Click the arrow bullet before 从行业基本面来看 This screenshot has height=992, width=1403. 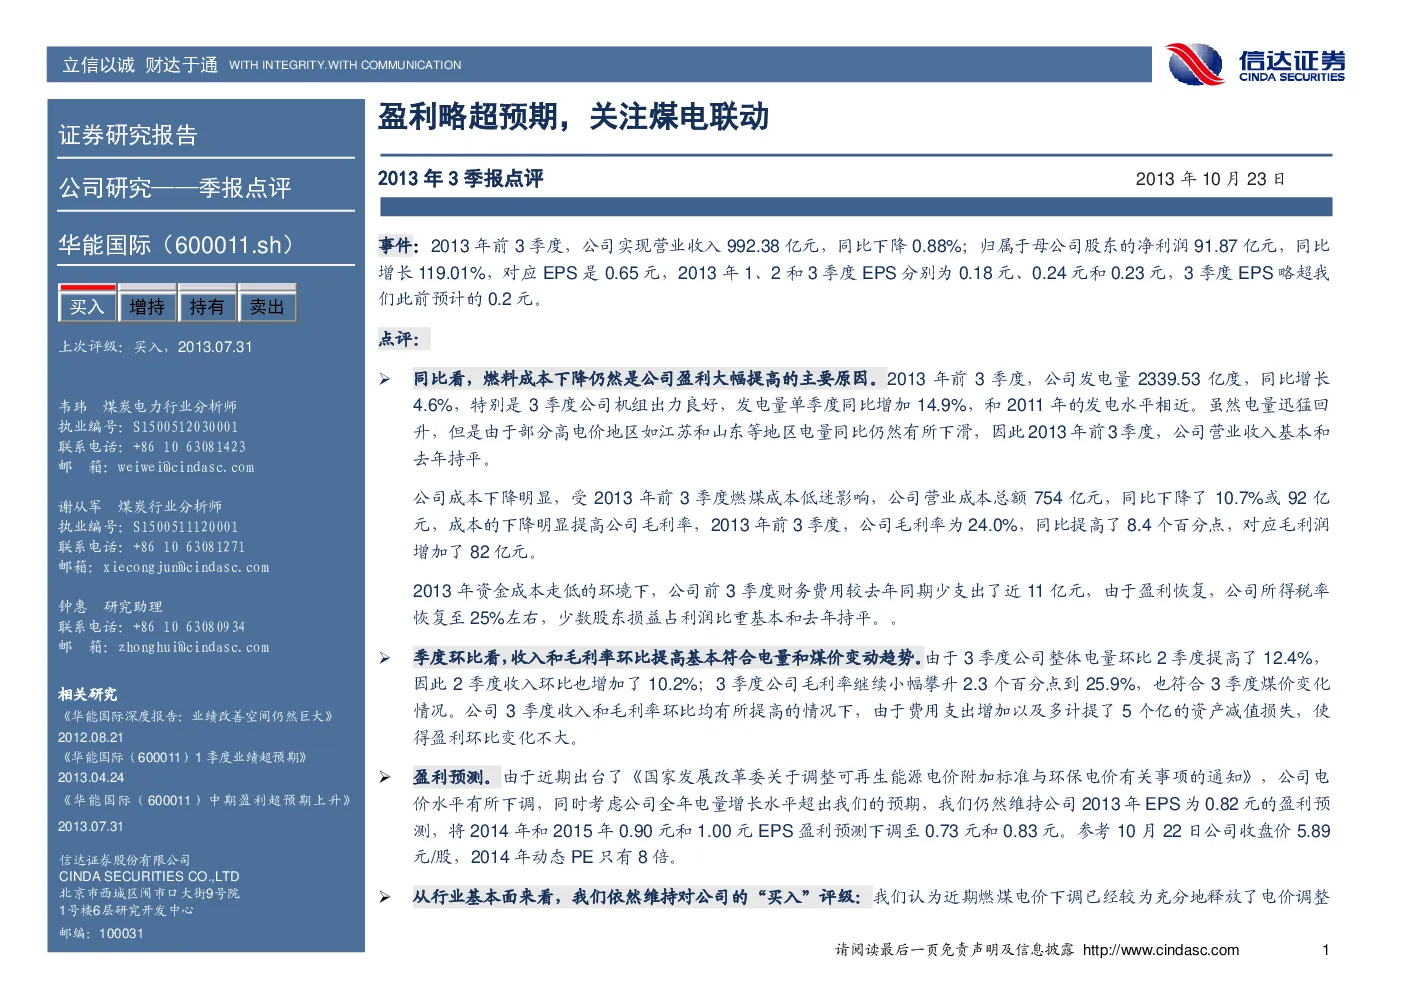pos(385,897)
